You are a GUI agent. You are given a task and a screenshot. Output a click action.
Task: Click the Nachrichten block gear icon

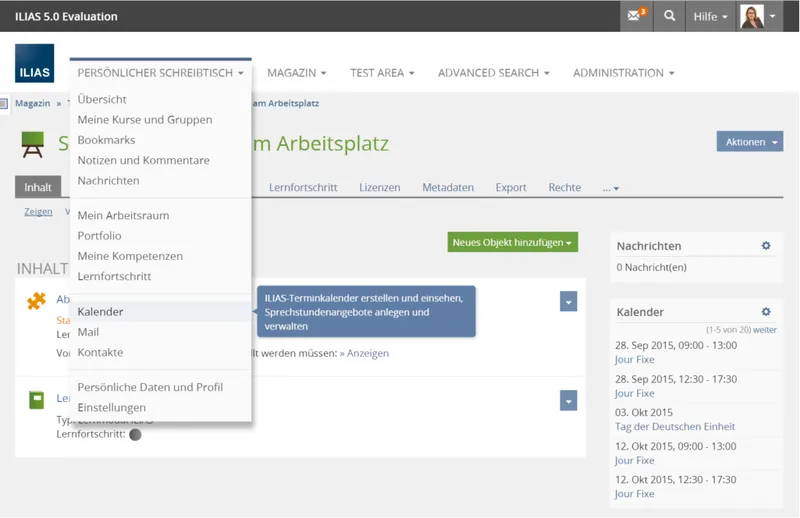[x=766, y=245]
